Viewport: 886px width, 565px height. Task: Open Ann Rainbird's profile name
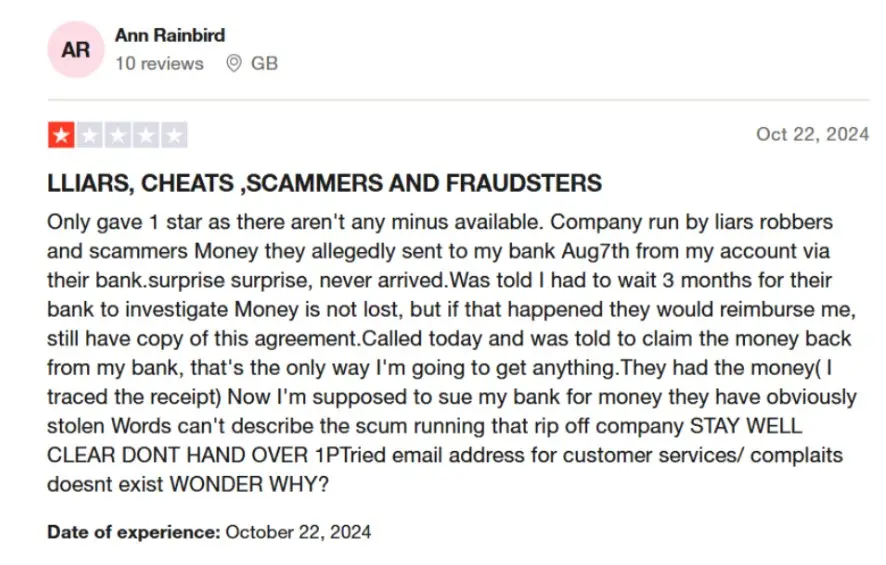170,35
